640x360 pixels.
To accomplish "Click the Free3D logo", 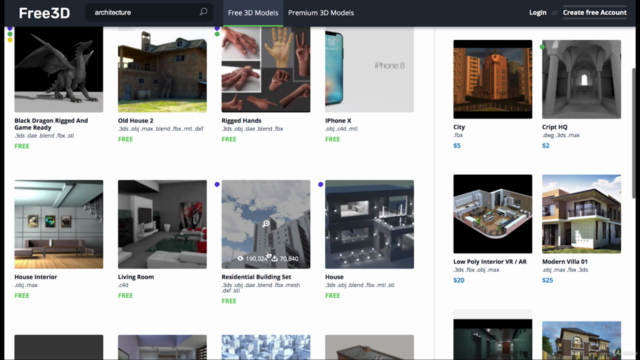I will tap(44, 13).
